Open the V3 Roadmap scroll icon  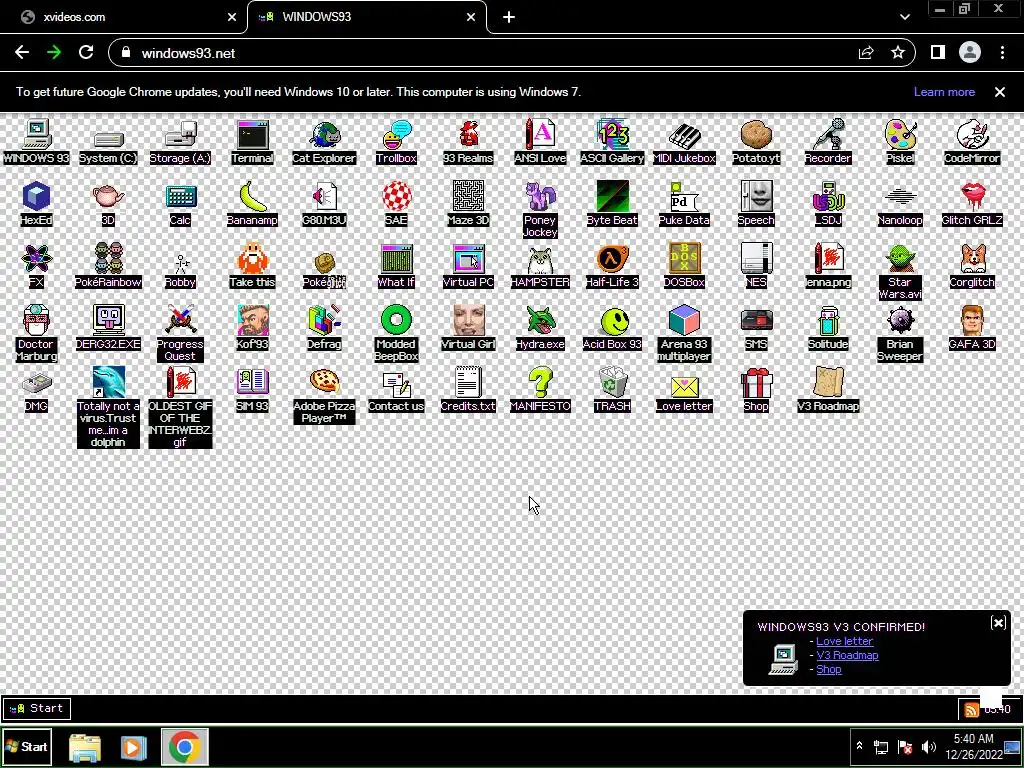(x=828, y=390)
